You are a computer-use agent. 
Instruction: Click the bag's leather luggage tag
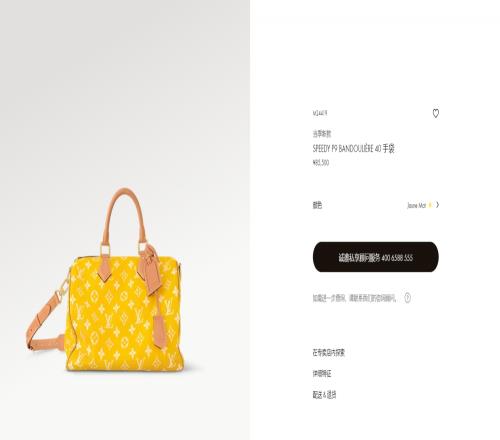[x=150, y=269]
